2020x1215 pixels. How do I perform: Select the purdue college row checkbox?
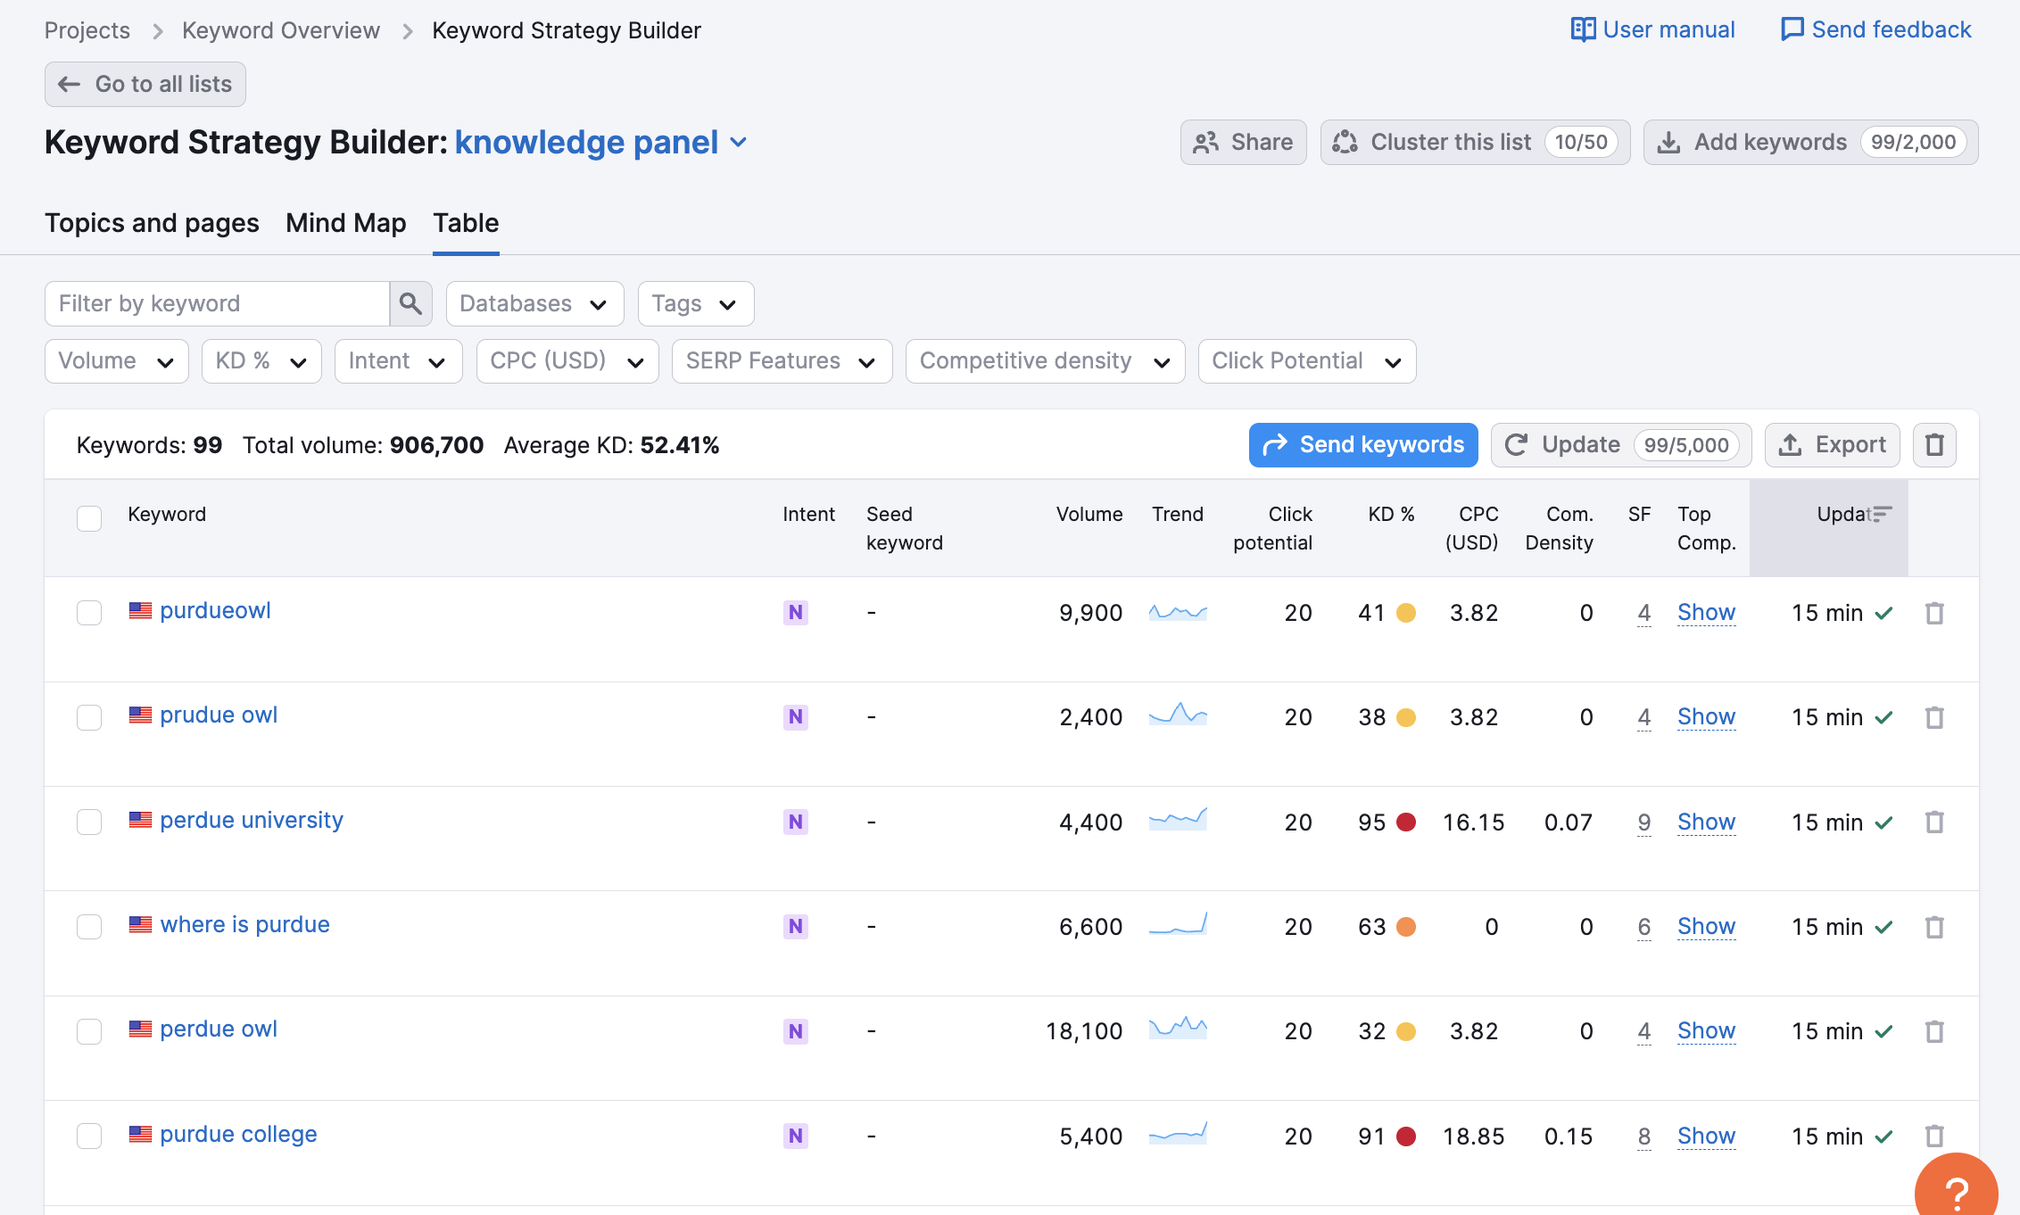[x=89, y=1136]
